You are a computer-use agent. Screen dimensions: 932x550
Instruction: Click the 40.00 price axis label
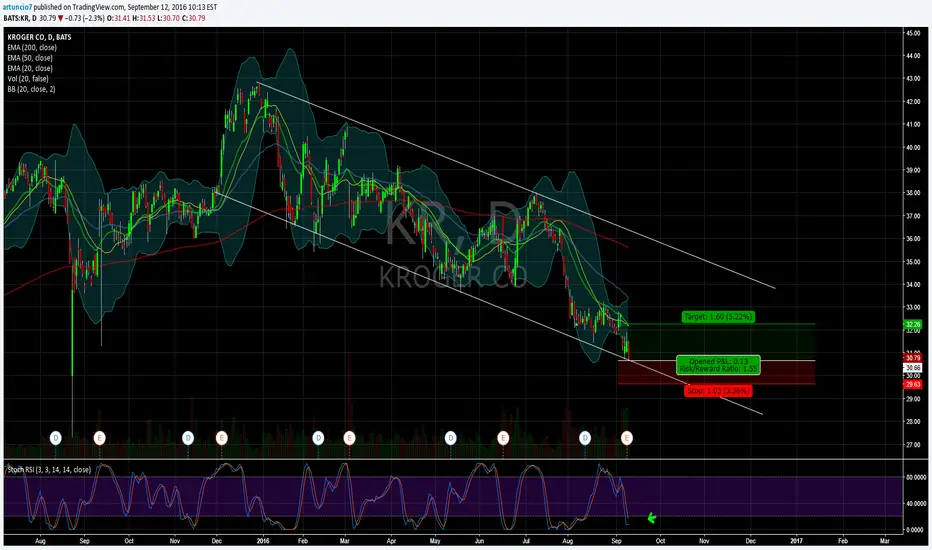(x=912, y=147)
